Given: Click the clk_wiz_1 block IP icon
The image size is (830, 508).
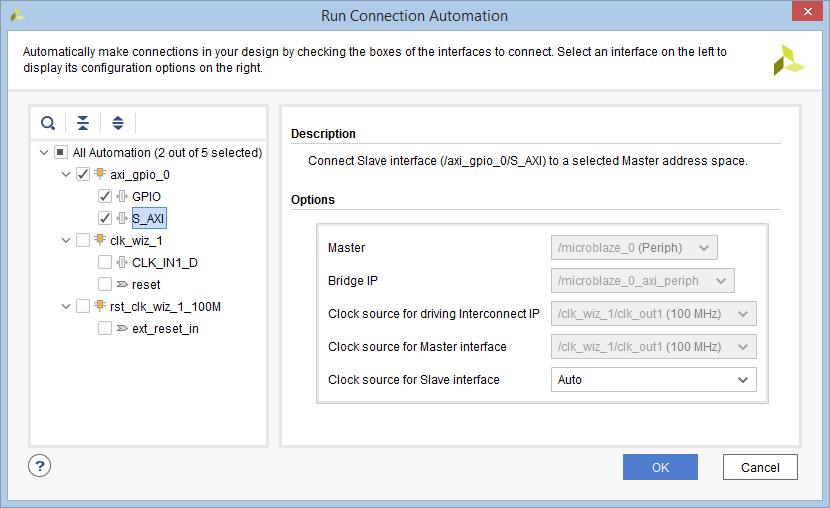Looking at the screenshot, I should click(x=100, y=240).
